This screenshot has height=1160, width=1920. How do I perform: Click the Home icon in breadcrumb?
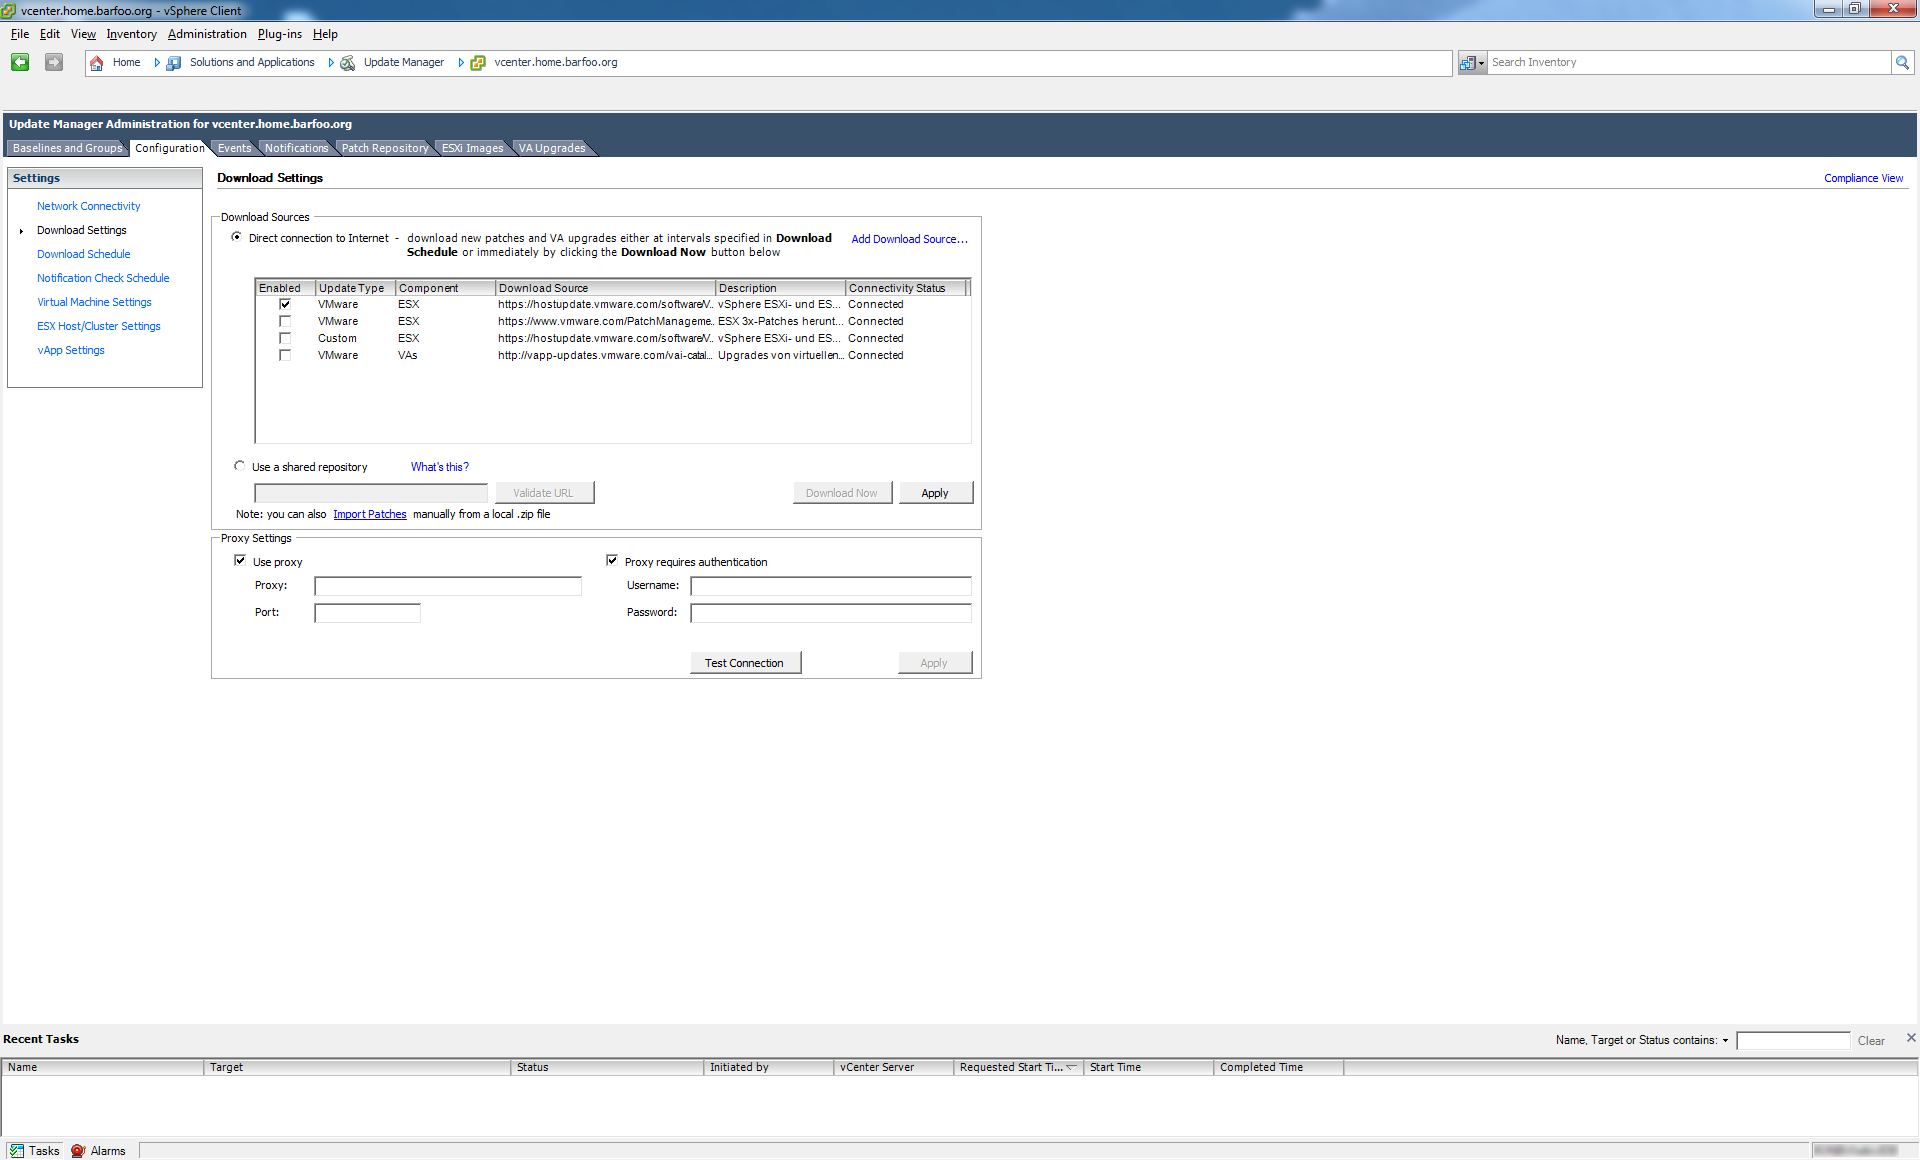coord(97,63)
